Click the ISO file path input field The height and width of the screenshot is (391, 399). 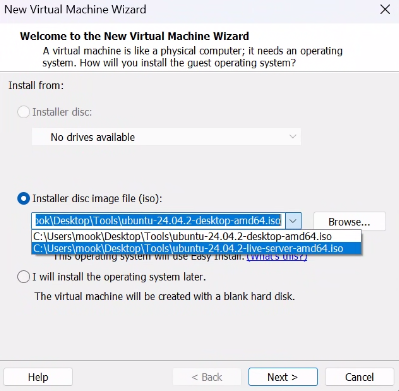(159, 221)
